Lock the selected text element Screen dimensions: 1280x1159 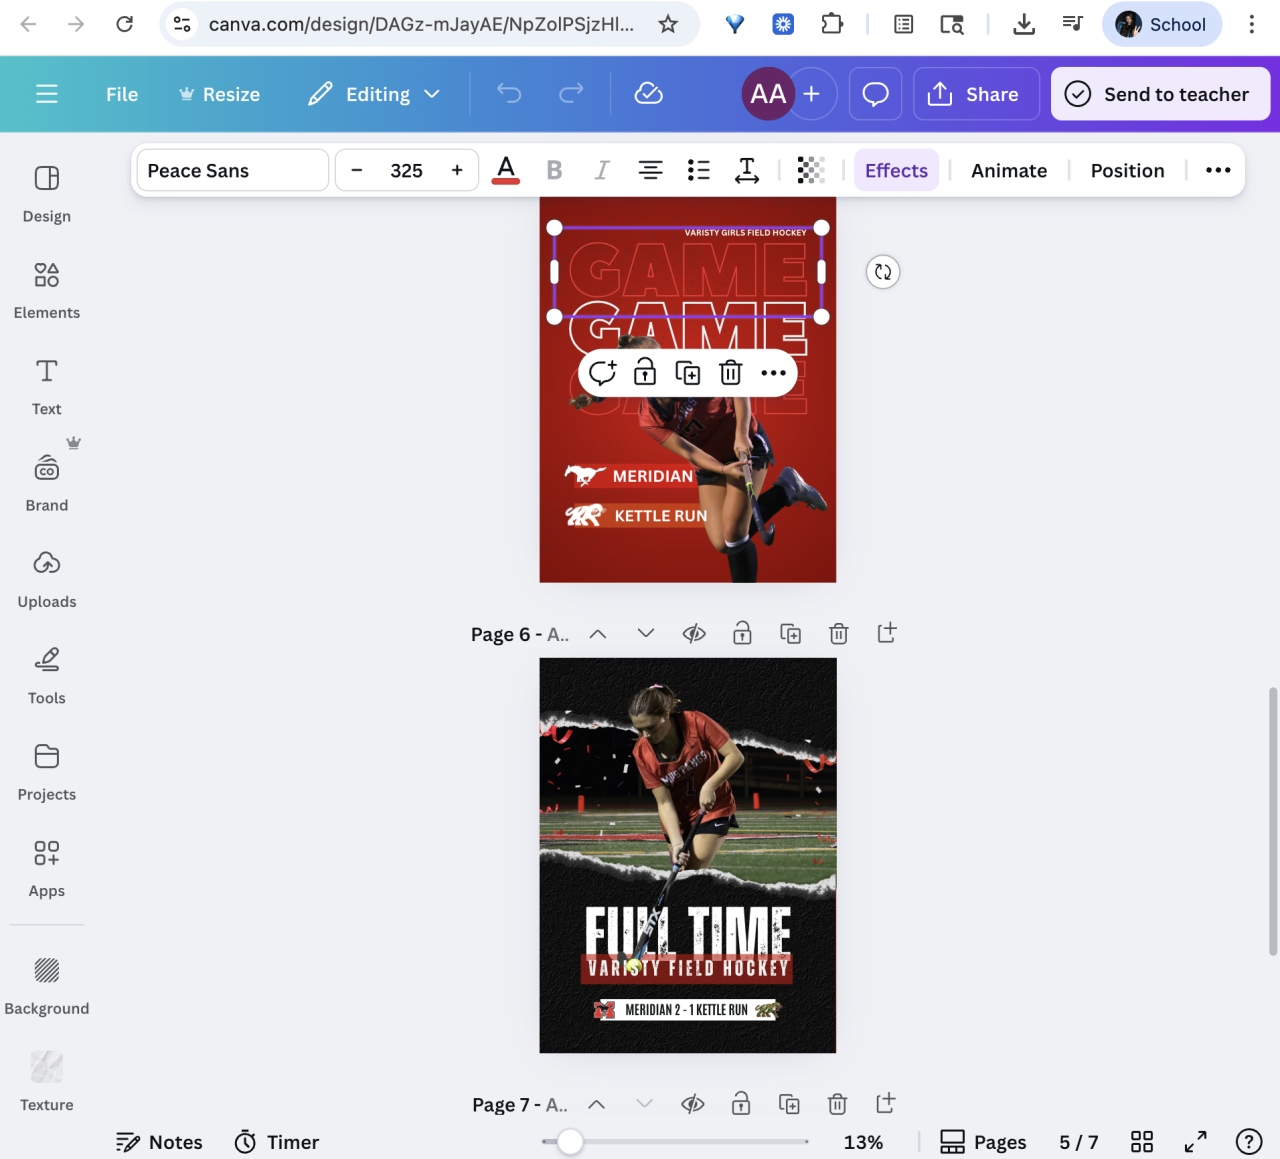(x=645, y=373)
